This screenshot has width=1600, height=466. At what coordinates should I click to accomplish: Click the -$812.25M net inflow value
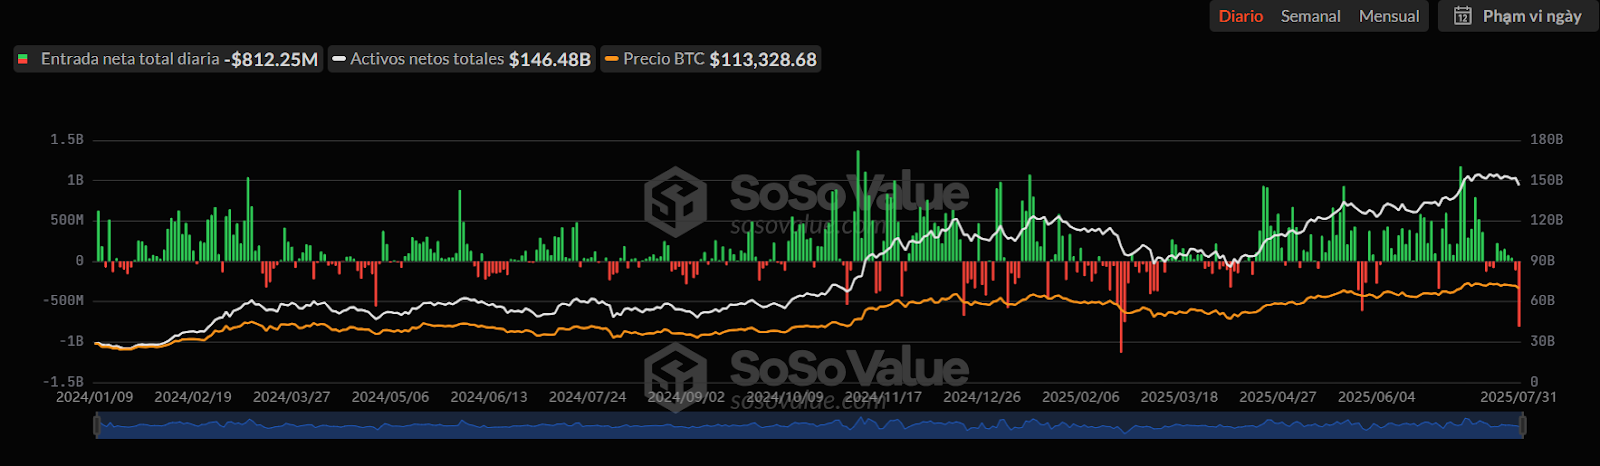(271, 59)
